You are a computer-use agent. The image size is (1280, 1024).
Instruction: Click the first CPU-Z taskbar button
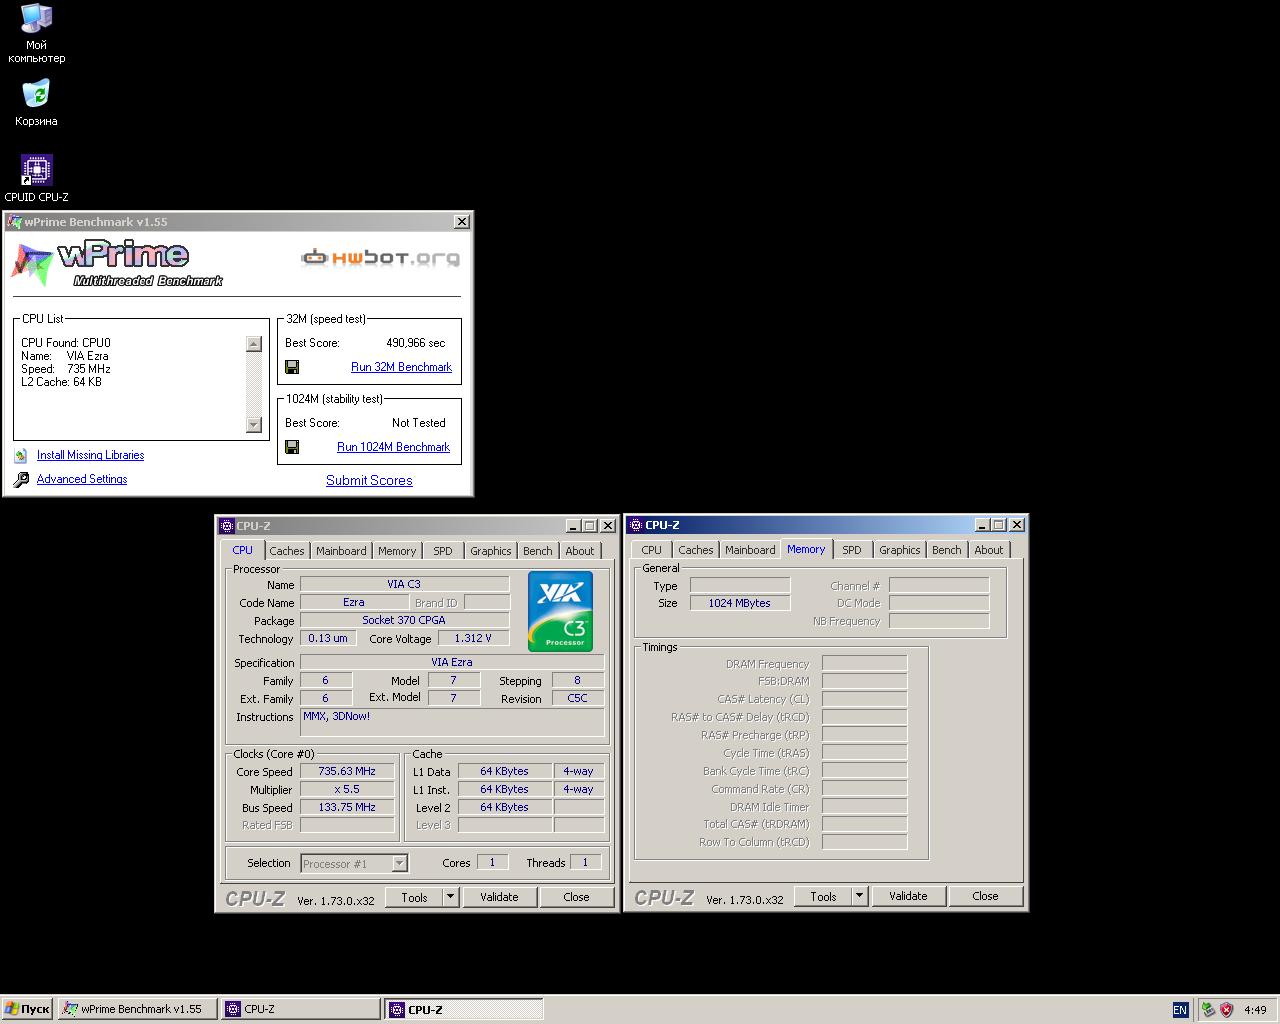click(x=300, y=1009)
